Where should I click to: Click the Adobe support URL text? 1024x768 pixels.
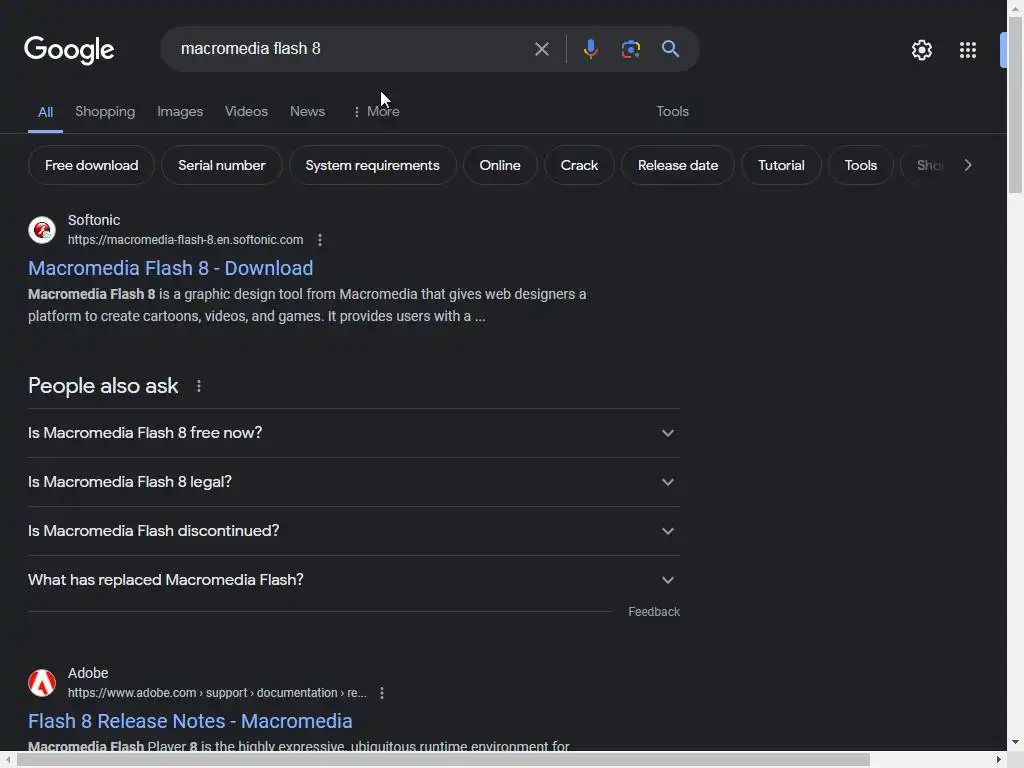217,693
